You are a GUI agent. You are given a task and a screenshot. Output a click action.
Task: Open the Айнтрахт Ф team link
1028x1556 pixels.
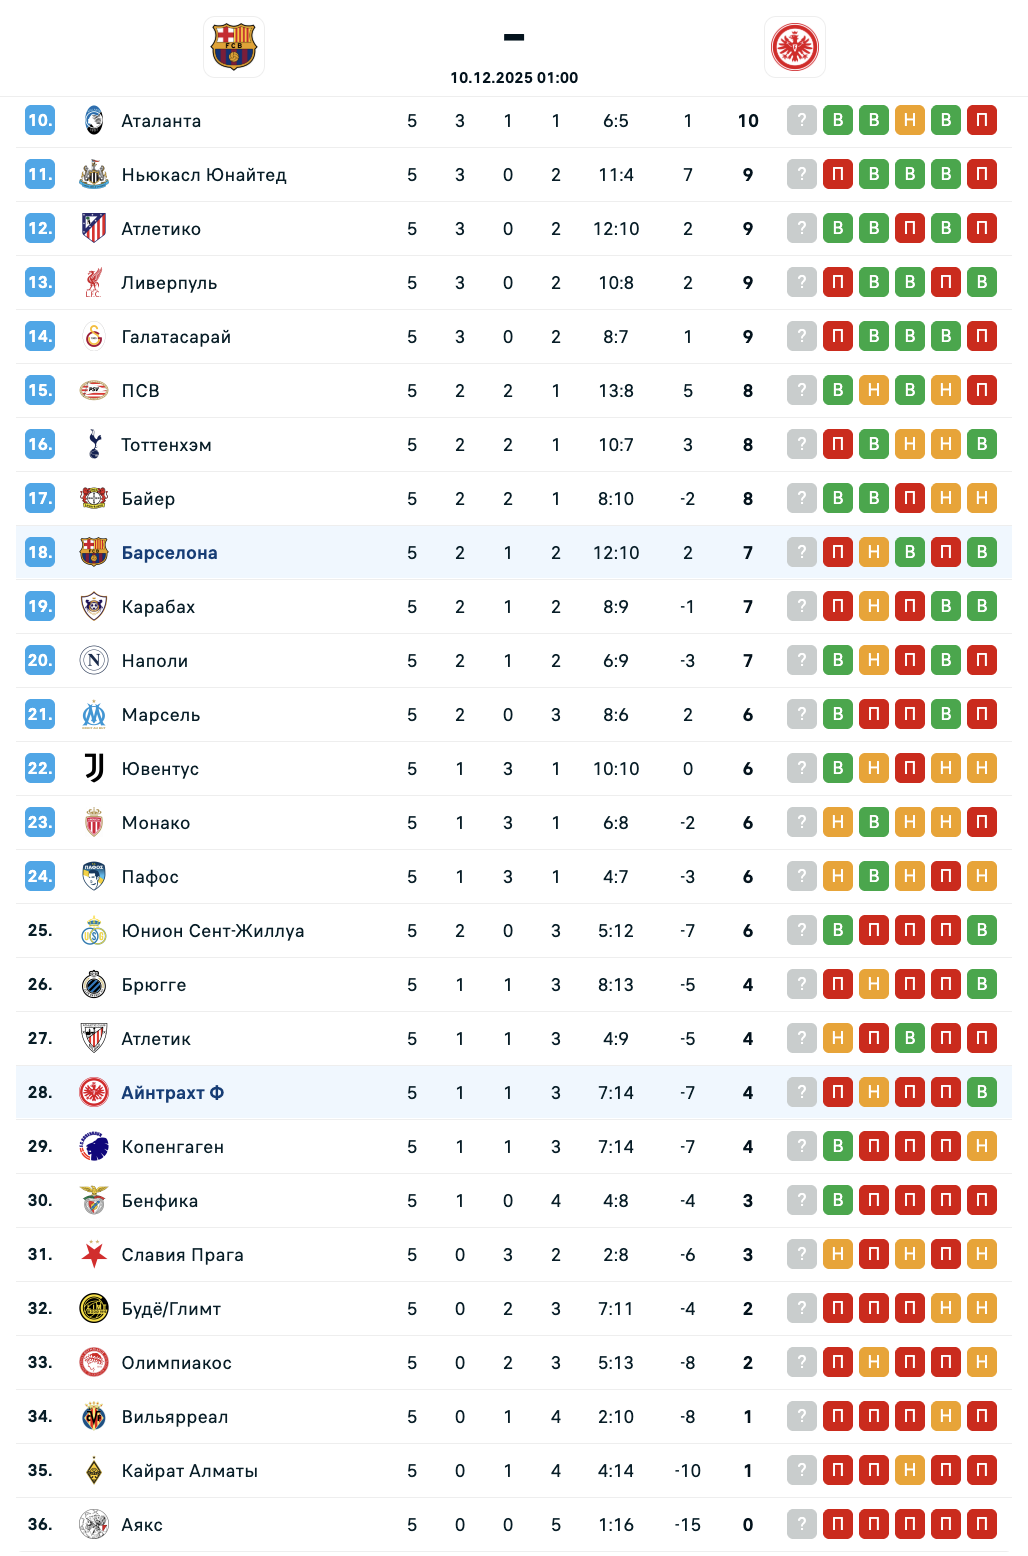pos(172,1093)
